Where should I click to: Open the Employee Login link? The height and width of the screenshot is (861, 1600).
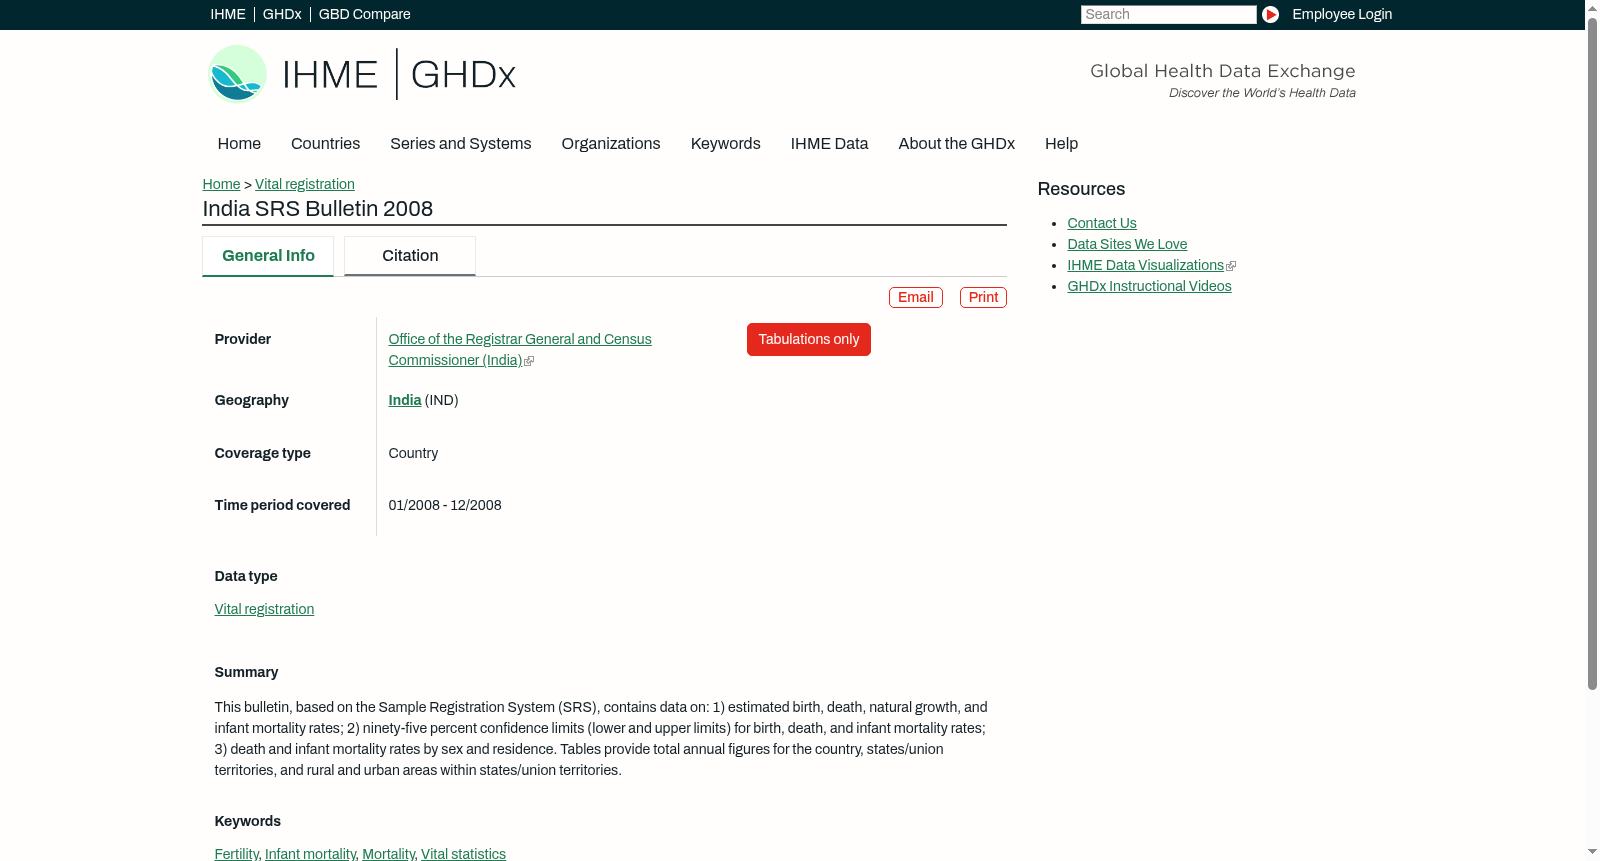[1342, 14]
